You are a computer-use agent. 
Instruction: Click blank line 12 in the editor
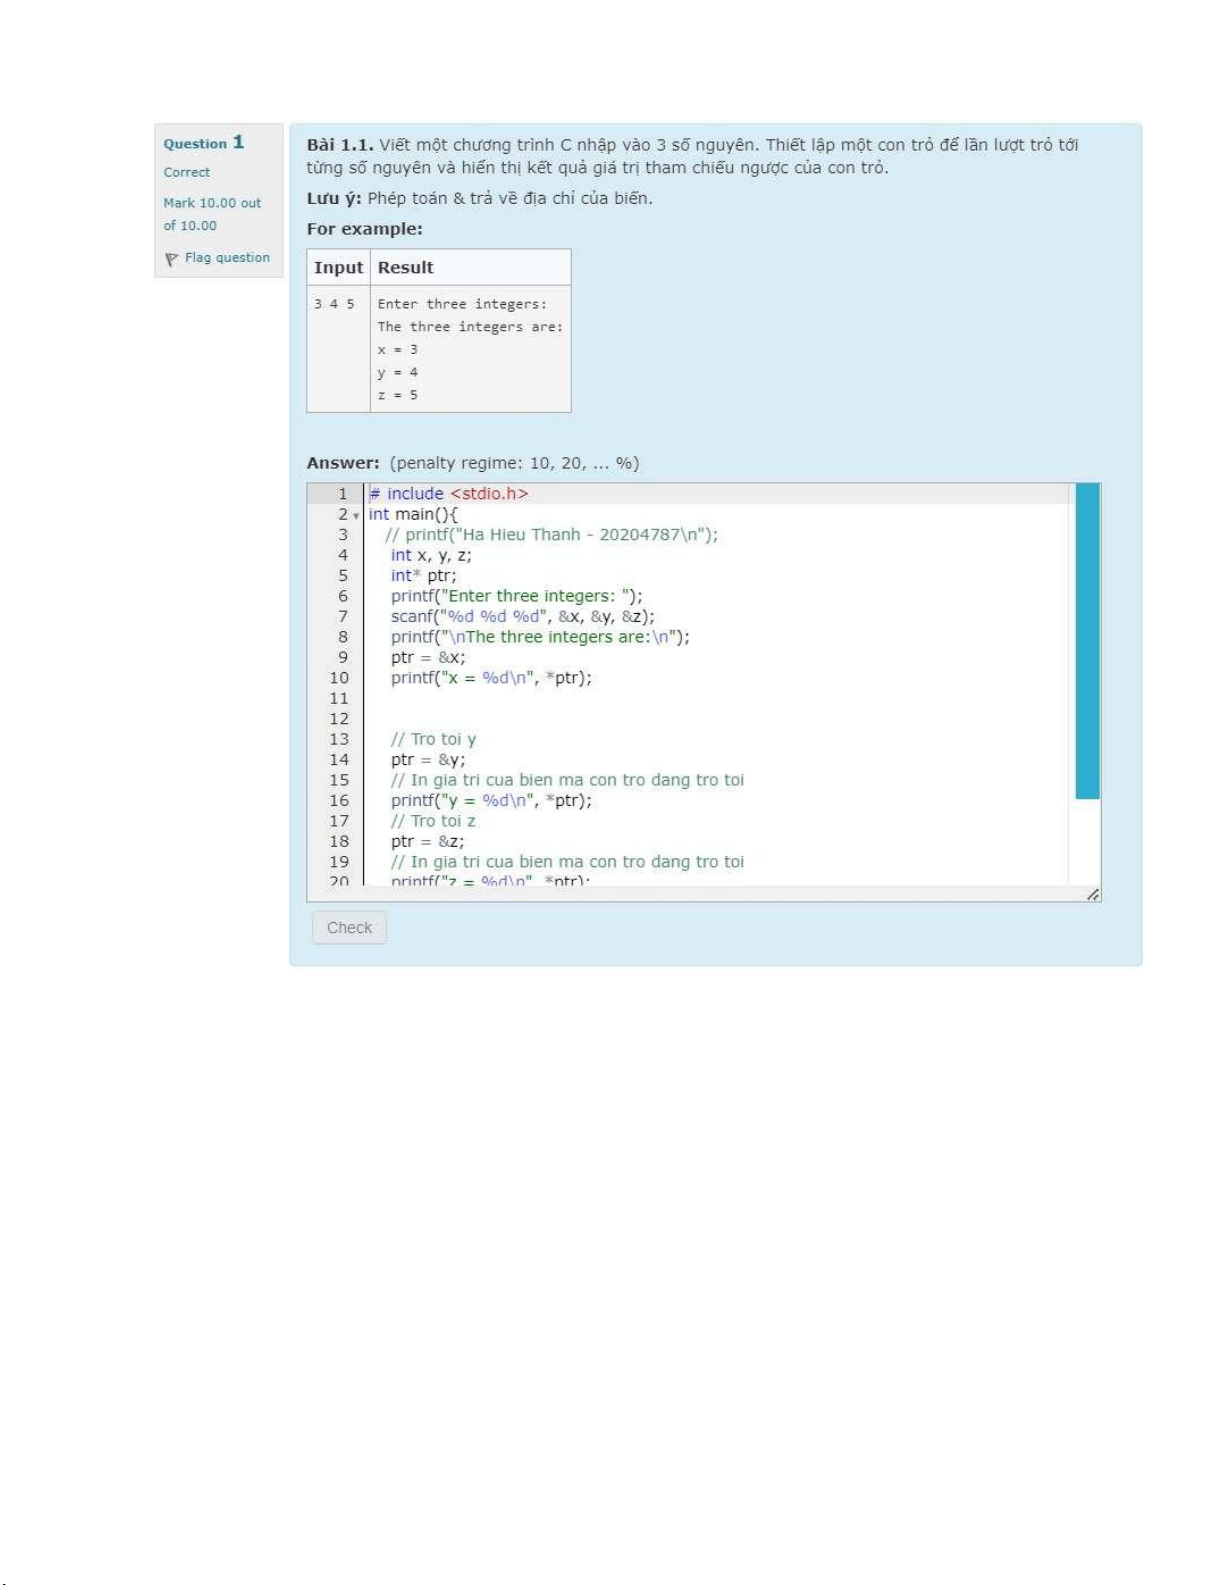(600, 719)
